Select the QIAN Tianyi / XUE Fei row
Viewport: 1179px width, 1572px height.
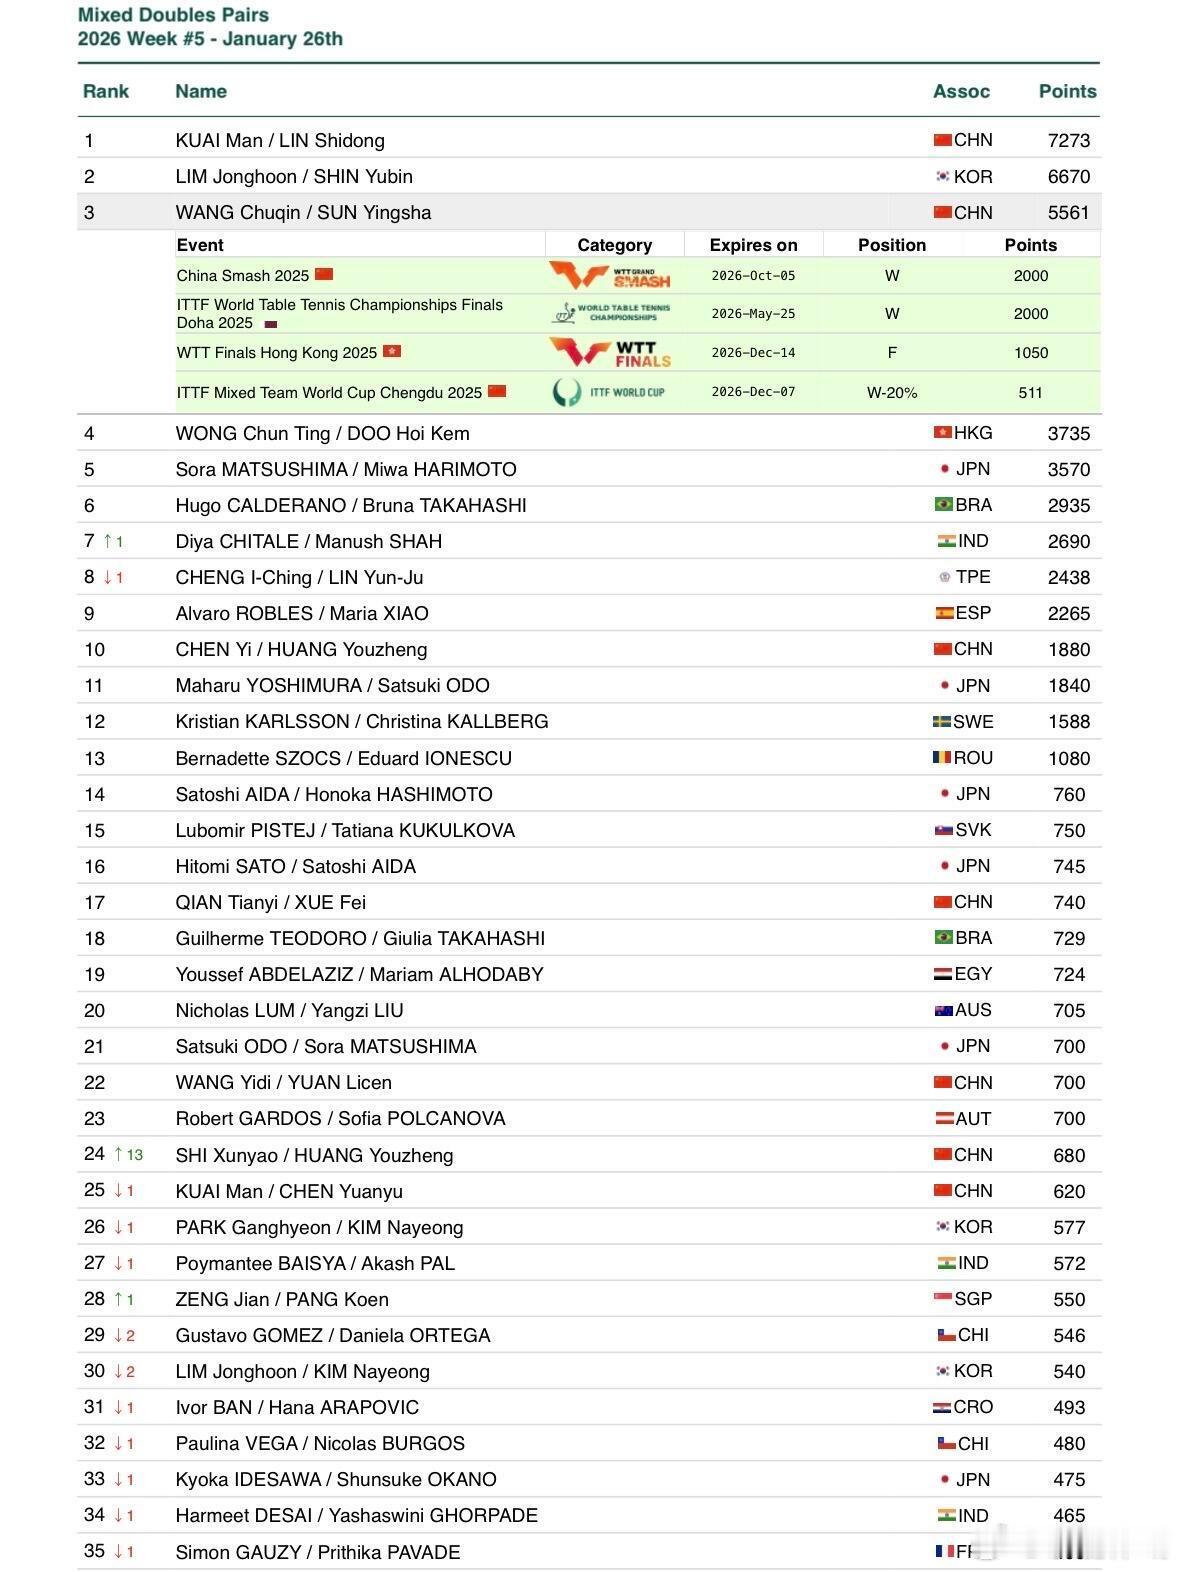pyautogui.click(x=589, y=902)
